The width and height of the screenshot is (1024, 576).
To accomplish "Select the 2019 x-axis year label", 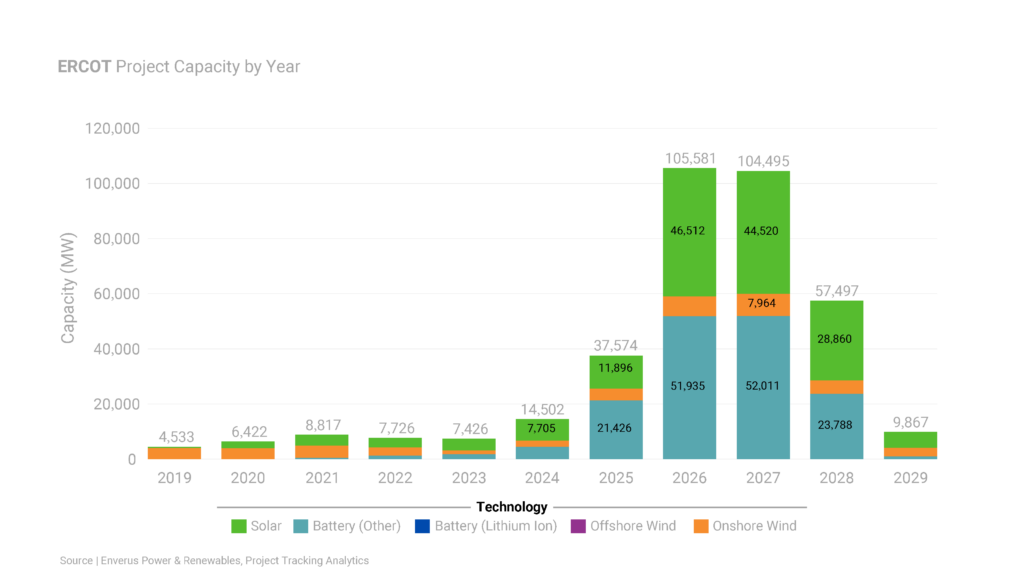I will click(174, 478).
